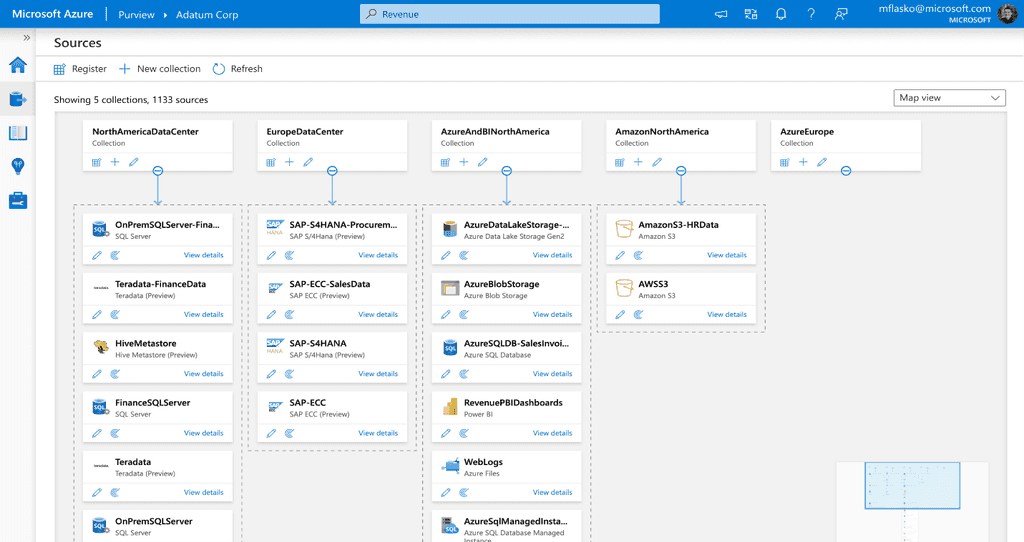The image size is (1024, 542).
Task: Select the AzureDataLakeStorage source title
Action: pyautogui.click(x=517, y=225)
